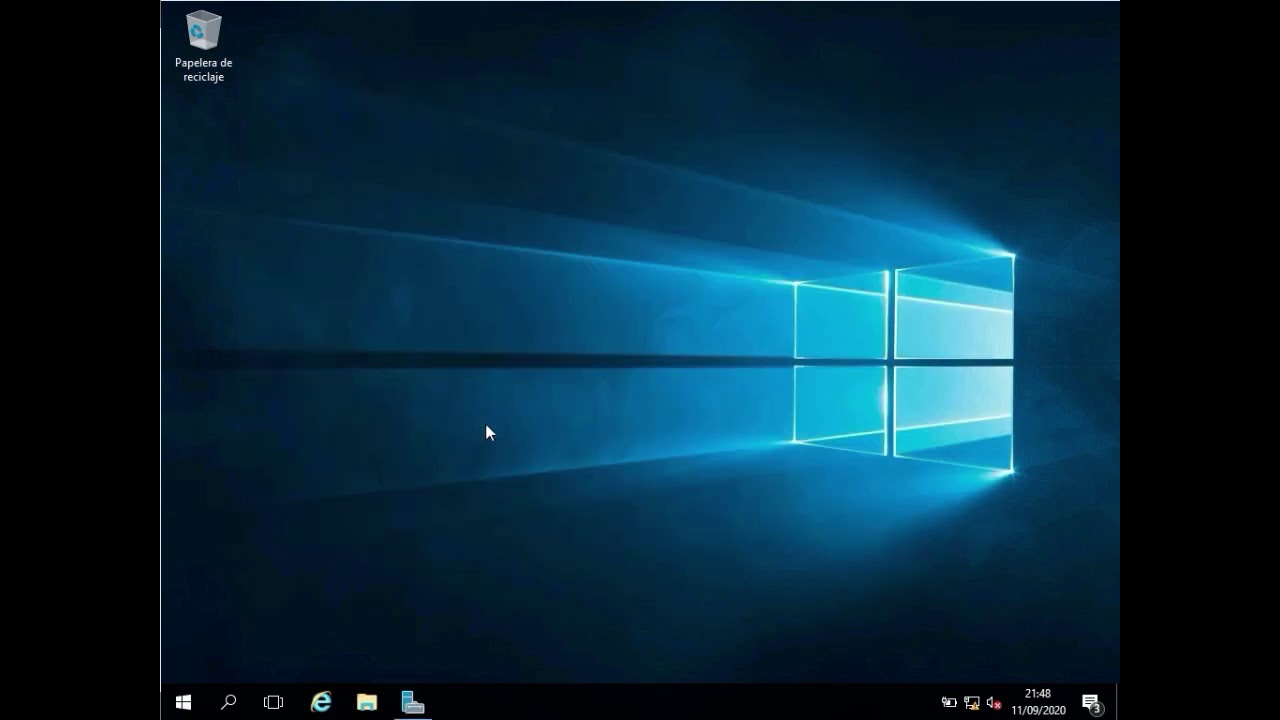Open the clock showing 21:48
The height and width of the screenshot is (720, 1280).
[1038, 702]
